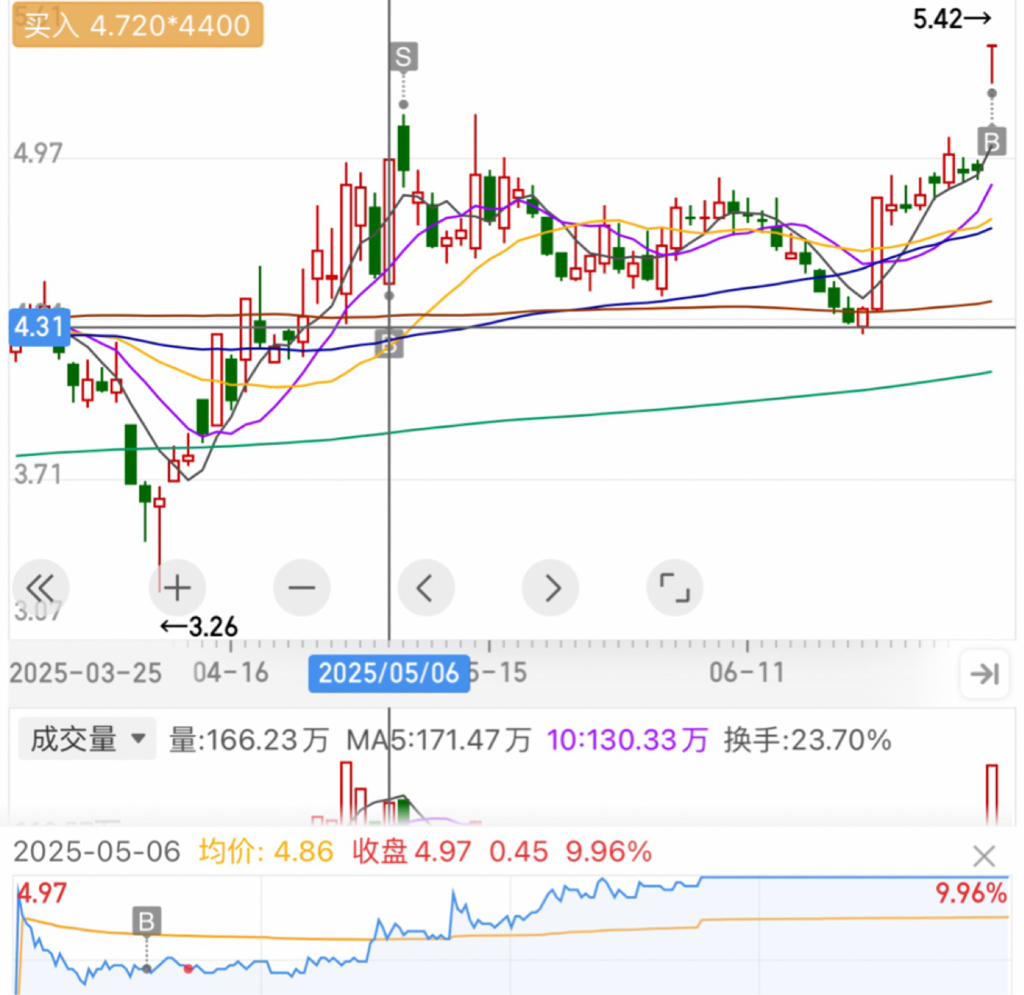Zoom out chart with minus button
The width and height of the screenshot is (1024, 995).
302,588
